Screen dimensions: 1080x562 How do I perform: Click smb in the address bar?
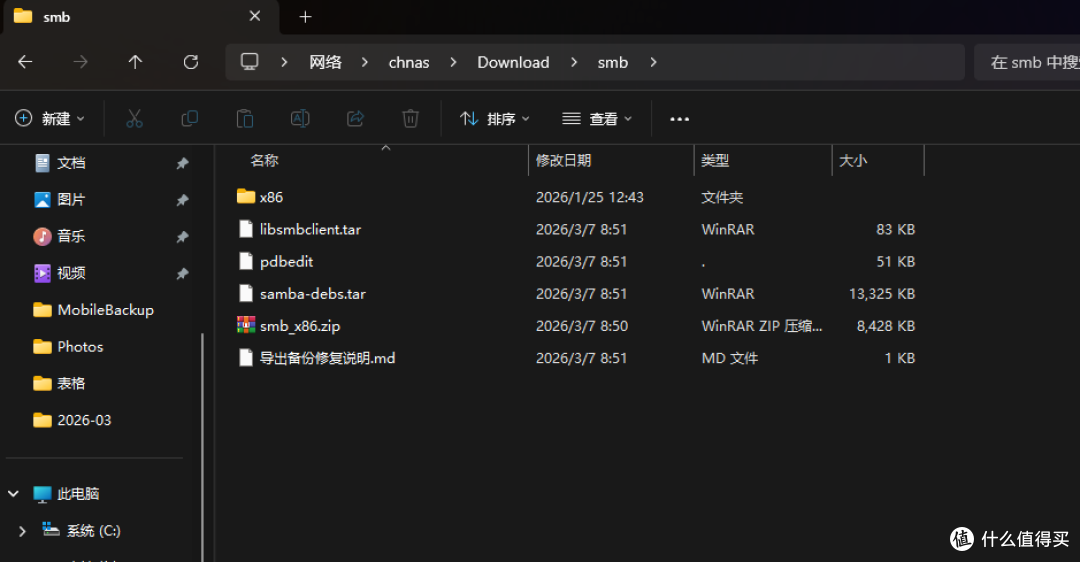[x=612, y=62]
